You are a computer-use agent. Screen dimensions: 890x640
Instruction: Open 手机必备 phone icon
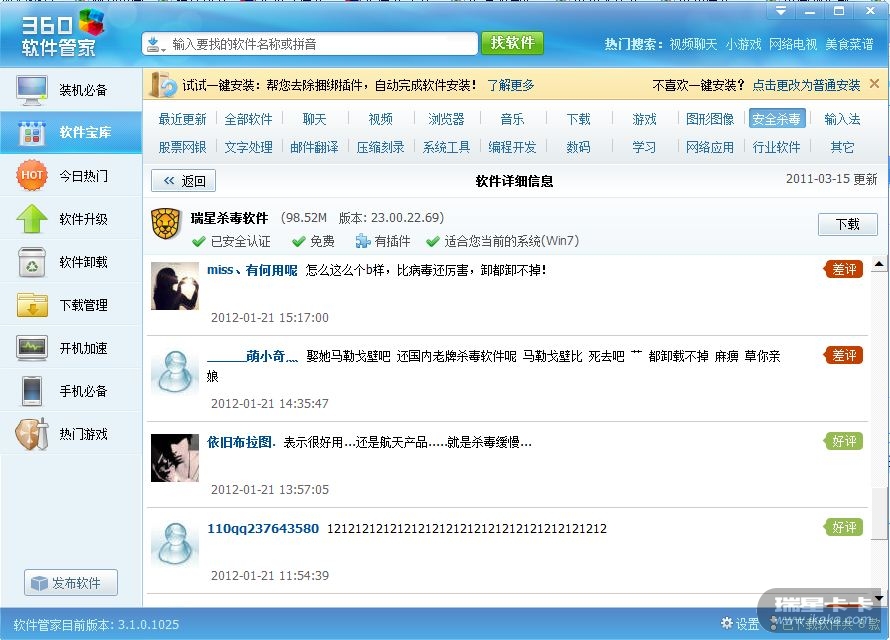(32, 391)
